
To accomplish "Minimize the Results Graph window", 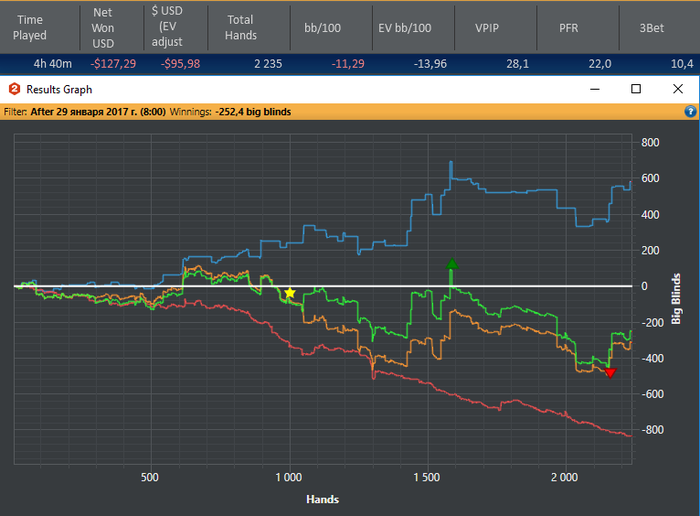I will (x=595, y=89).
